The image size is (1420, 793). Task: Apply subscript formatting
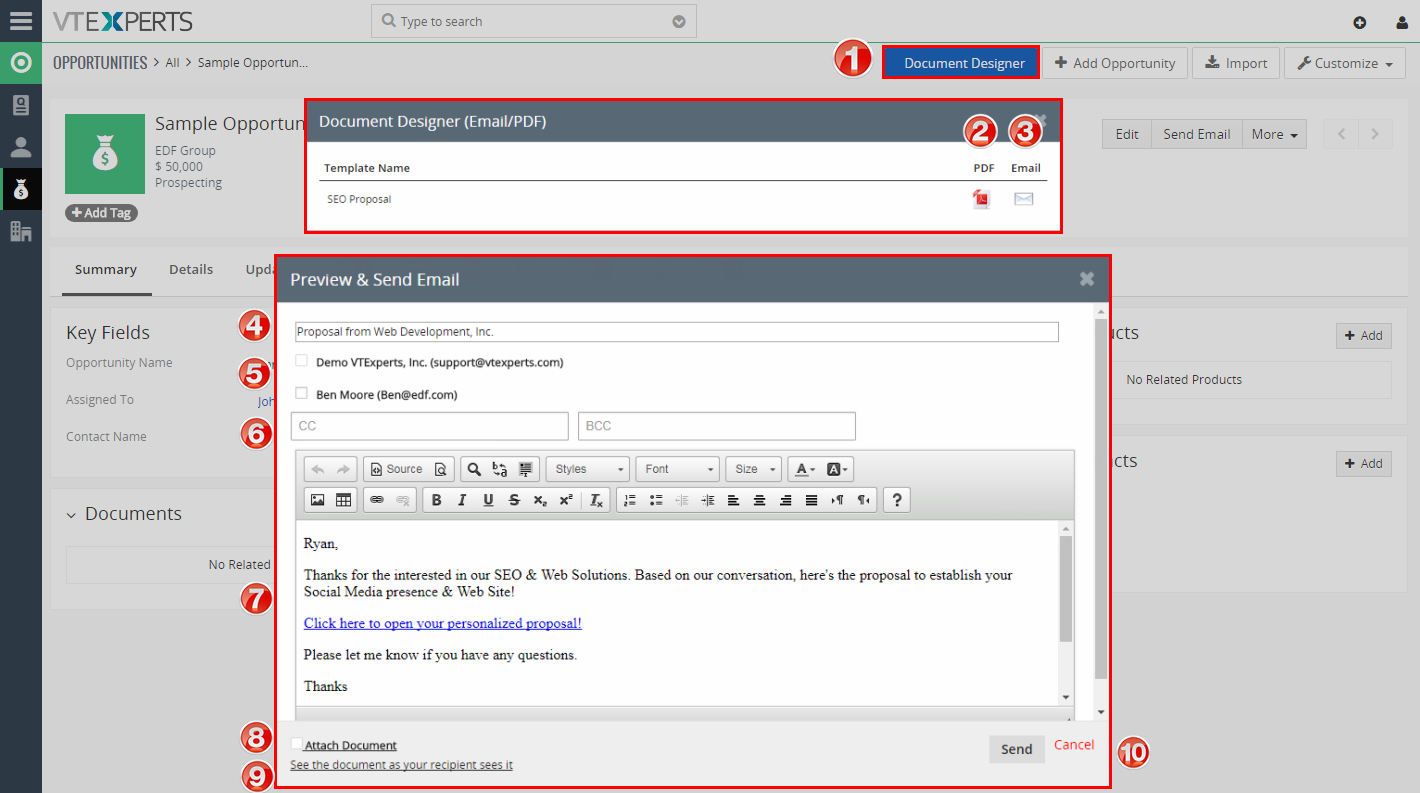540,500
